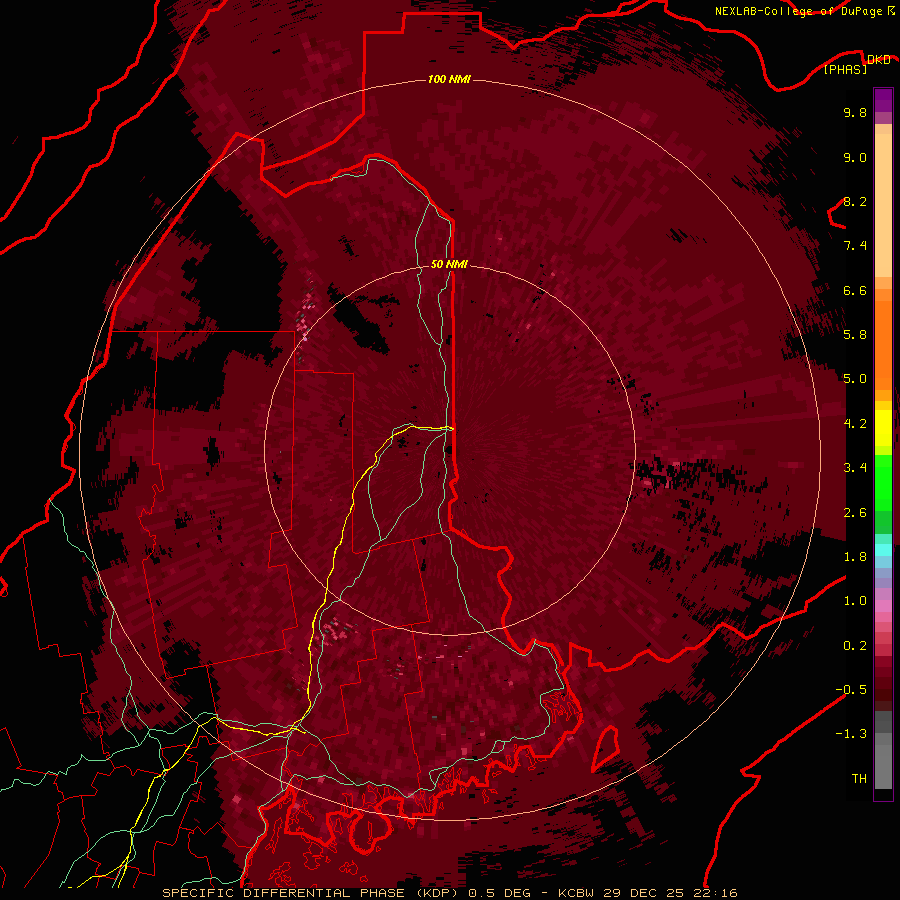This screenshot has height=900, width=900.
Task: Click the 5.0 scale label
Action: pos(855,379)
